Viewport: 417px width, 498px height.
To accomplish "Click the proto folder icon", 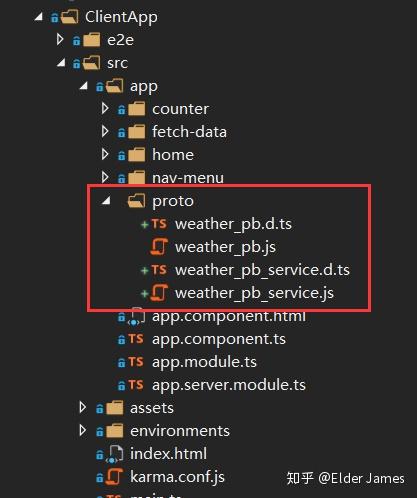I will pyautogui.click(x=136, y=201).
